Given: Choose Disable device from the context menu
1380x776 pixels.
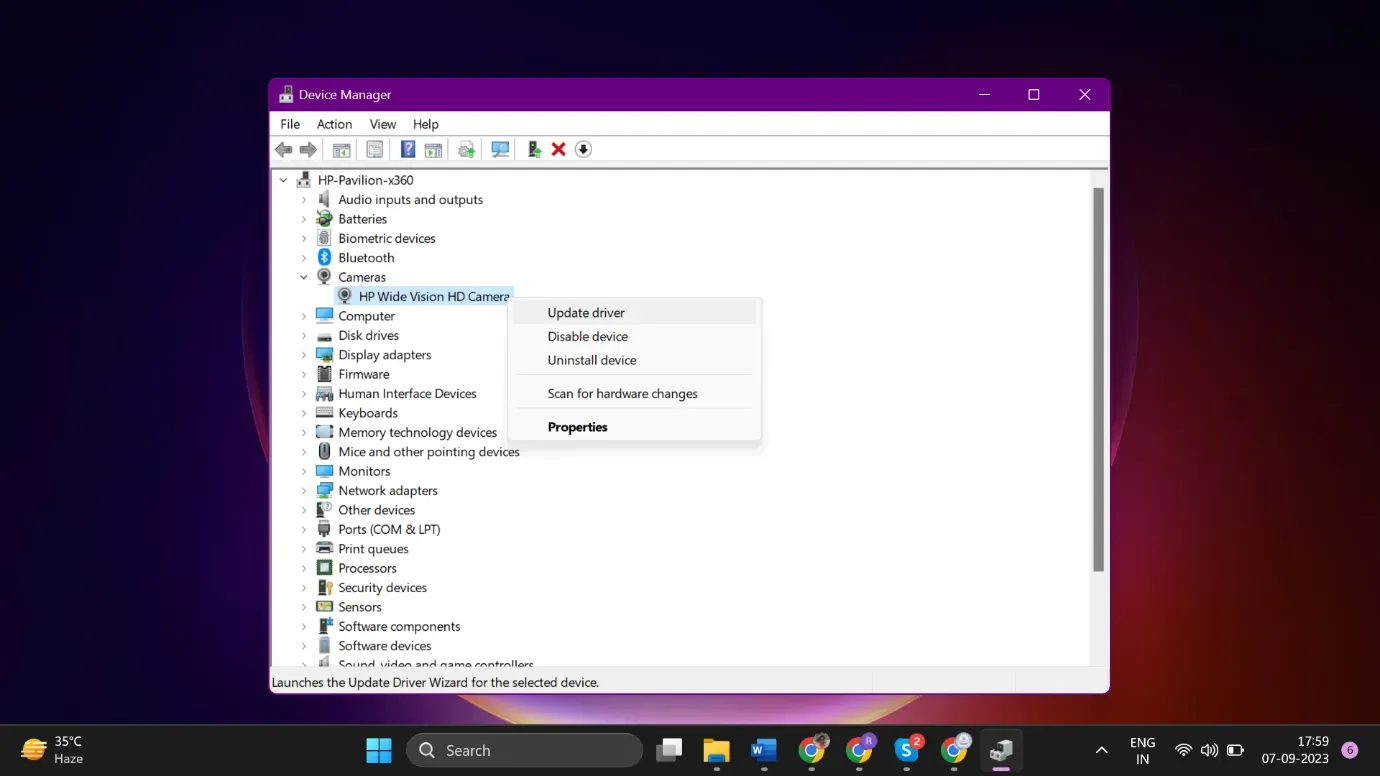Looking at the screenshot, I should point(634,336).
